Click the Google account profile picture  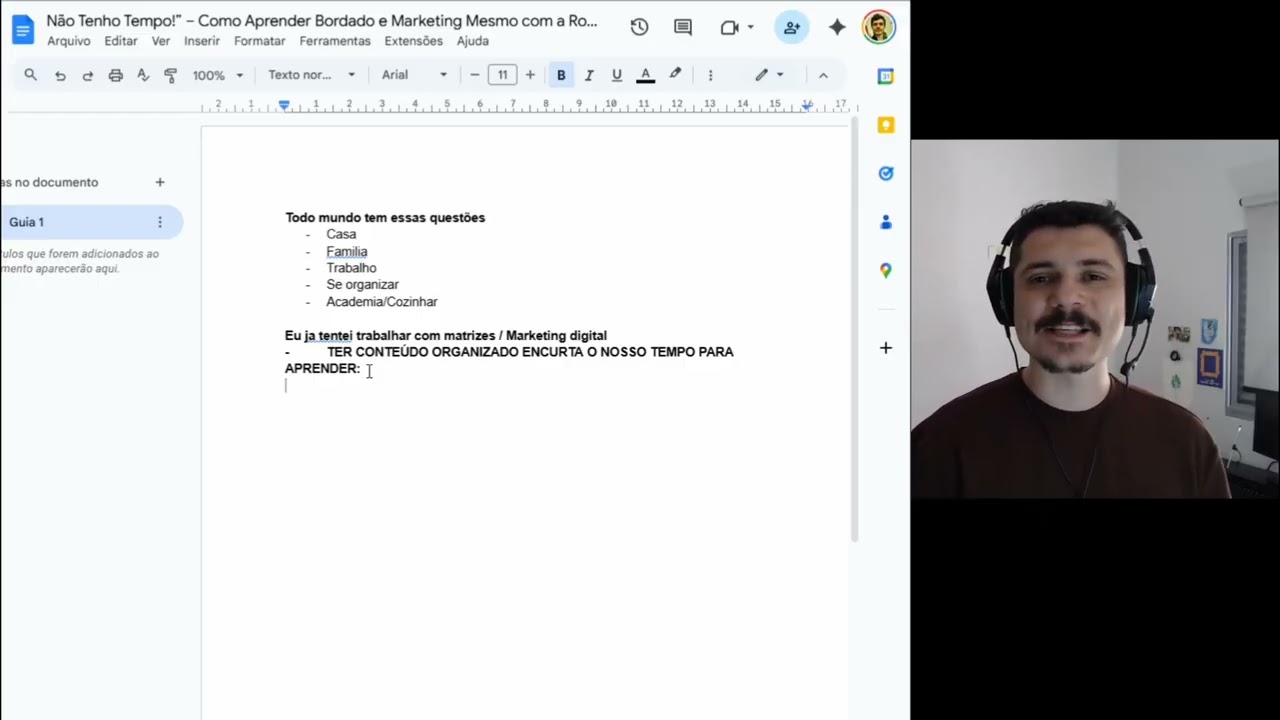[878, 27]
